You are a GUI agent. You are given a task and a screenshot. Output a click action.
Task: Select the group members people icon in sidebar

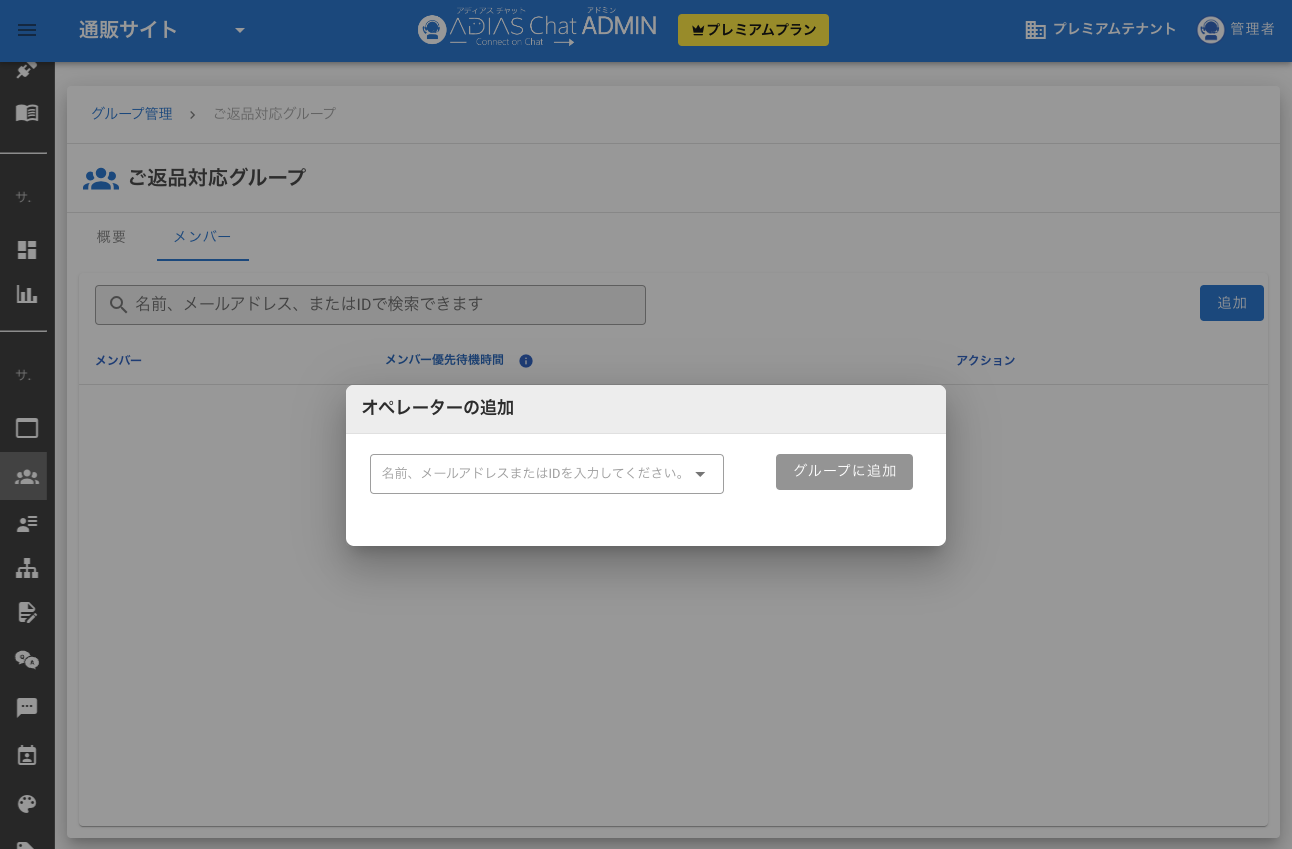pos(26,476)
